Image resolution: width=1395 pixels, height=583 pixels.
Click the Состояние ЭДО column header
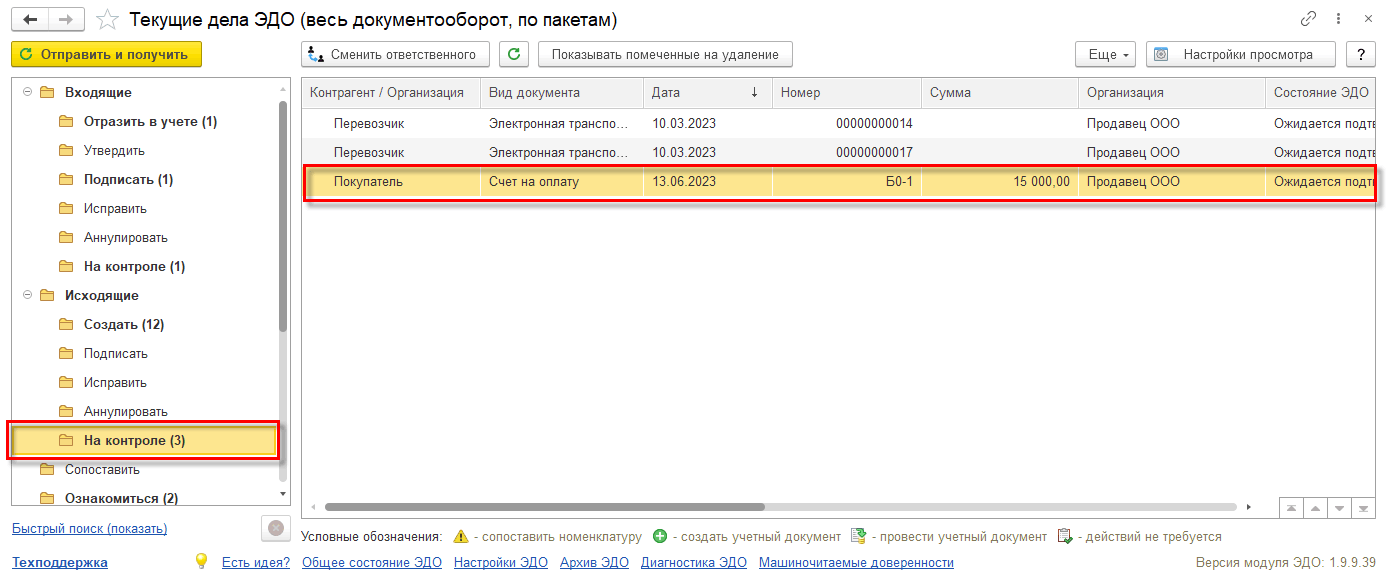1320,93
